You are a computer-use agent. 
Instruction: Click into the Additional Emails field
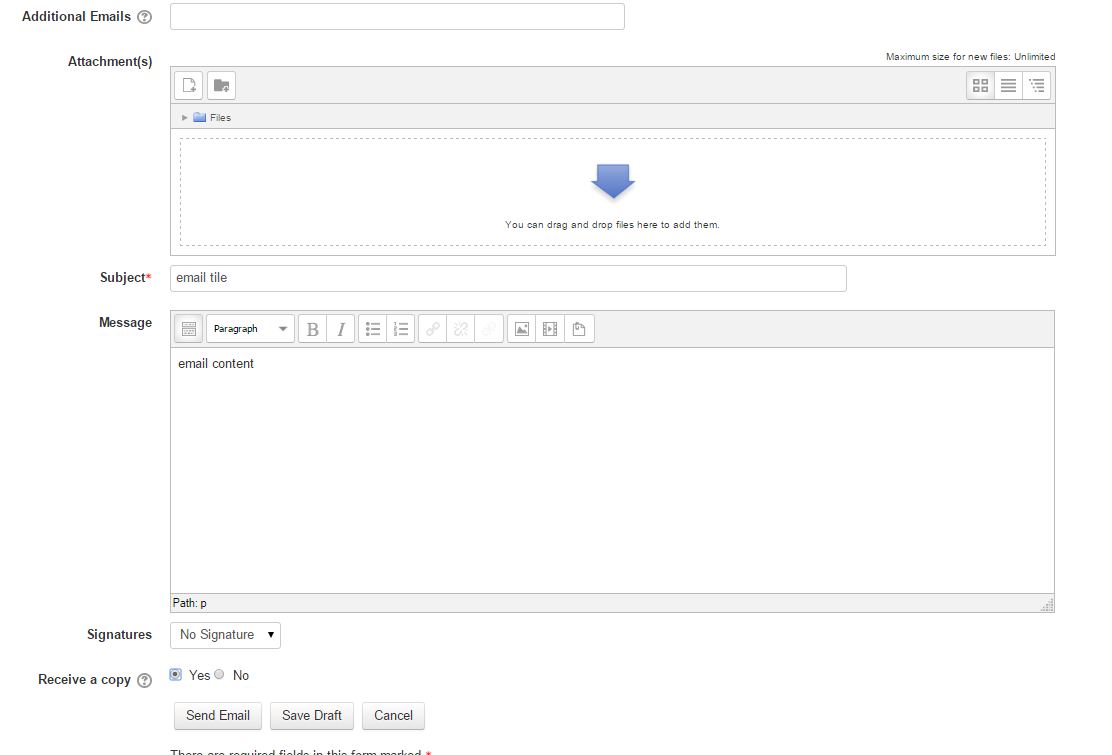[397, 17]
